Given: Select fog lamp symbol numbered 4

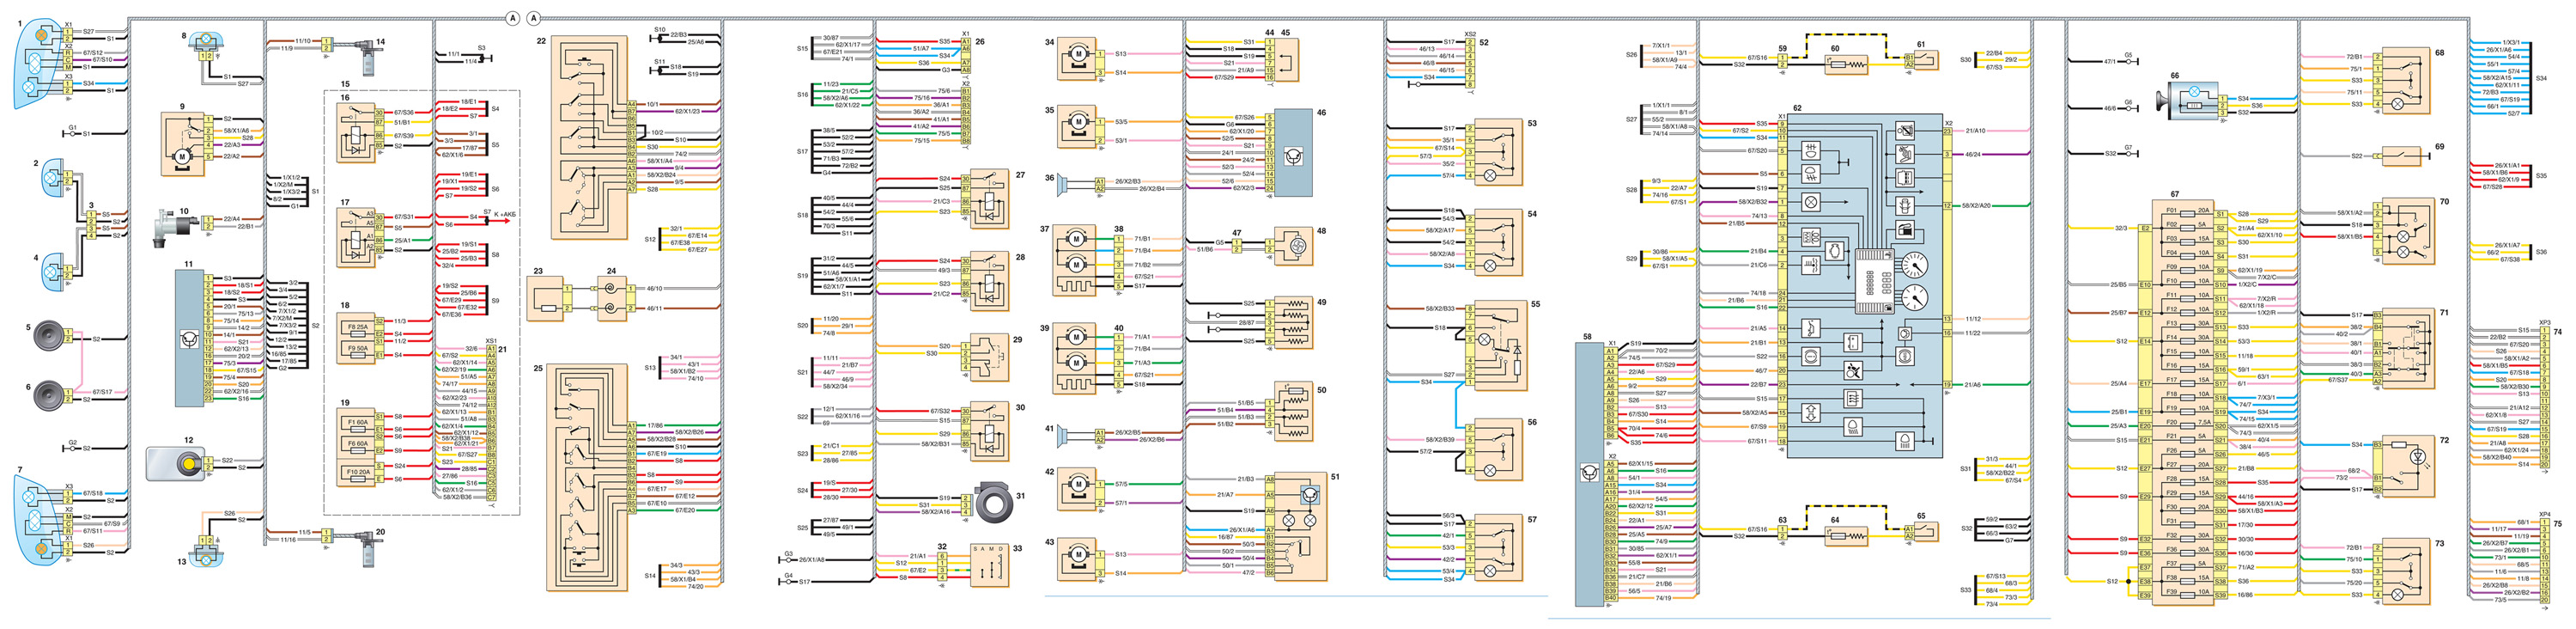Looking at the screenshot, I should (54, 272).
